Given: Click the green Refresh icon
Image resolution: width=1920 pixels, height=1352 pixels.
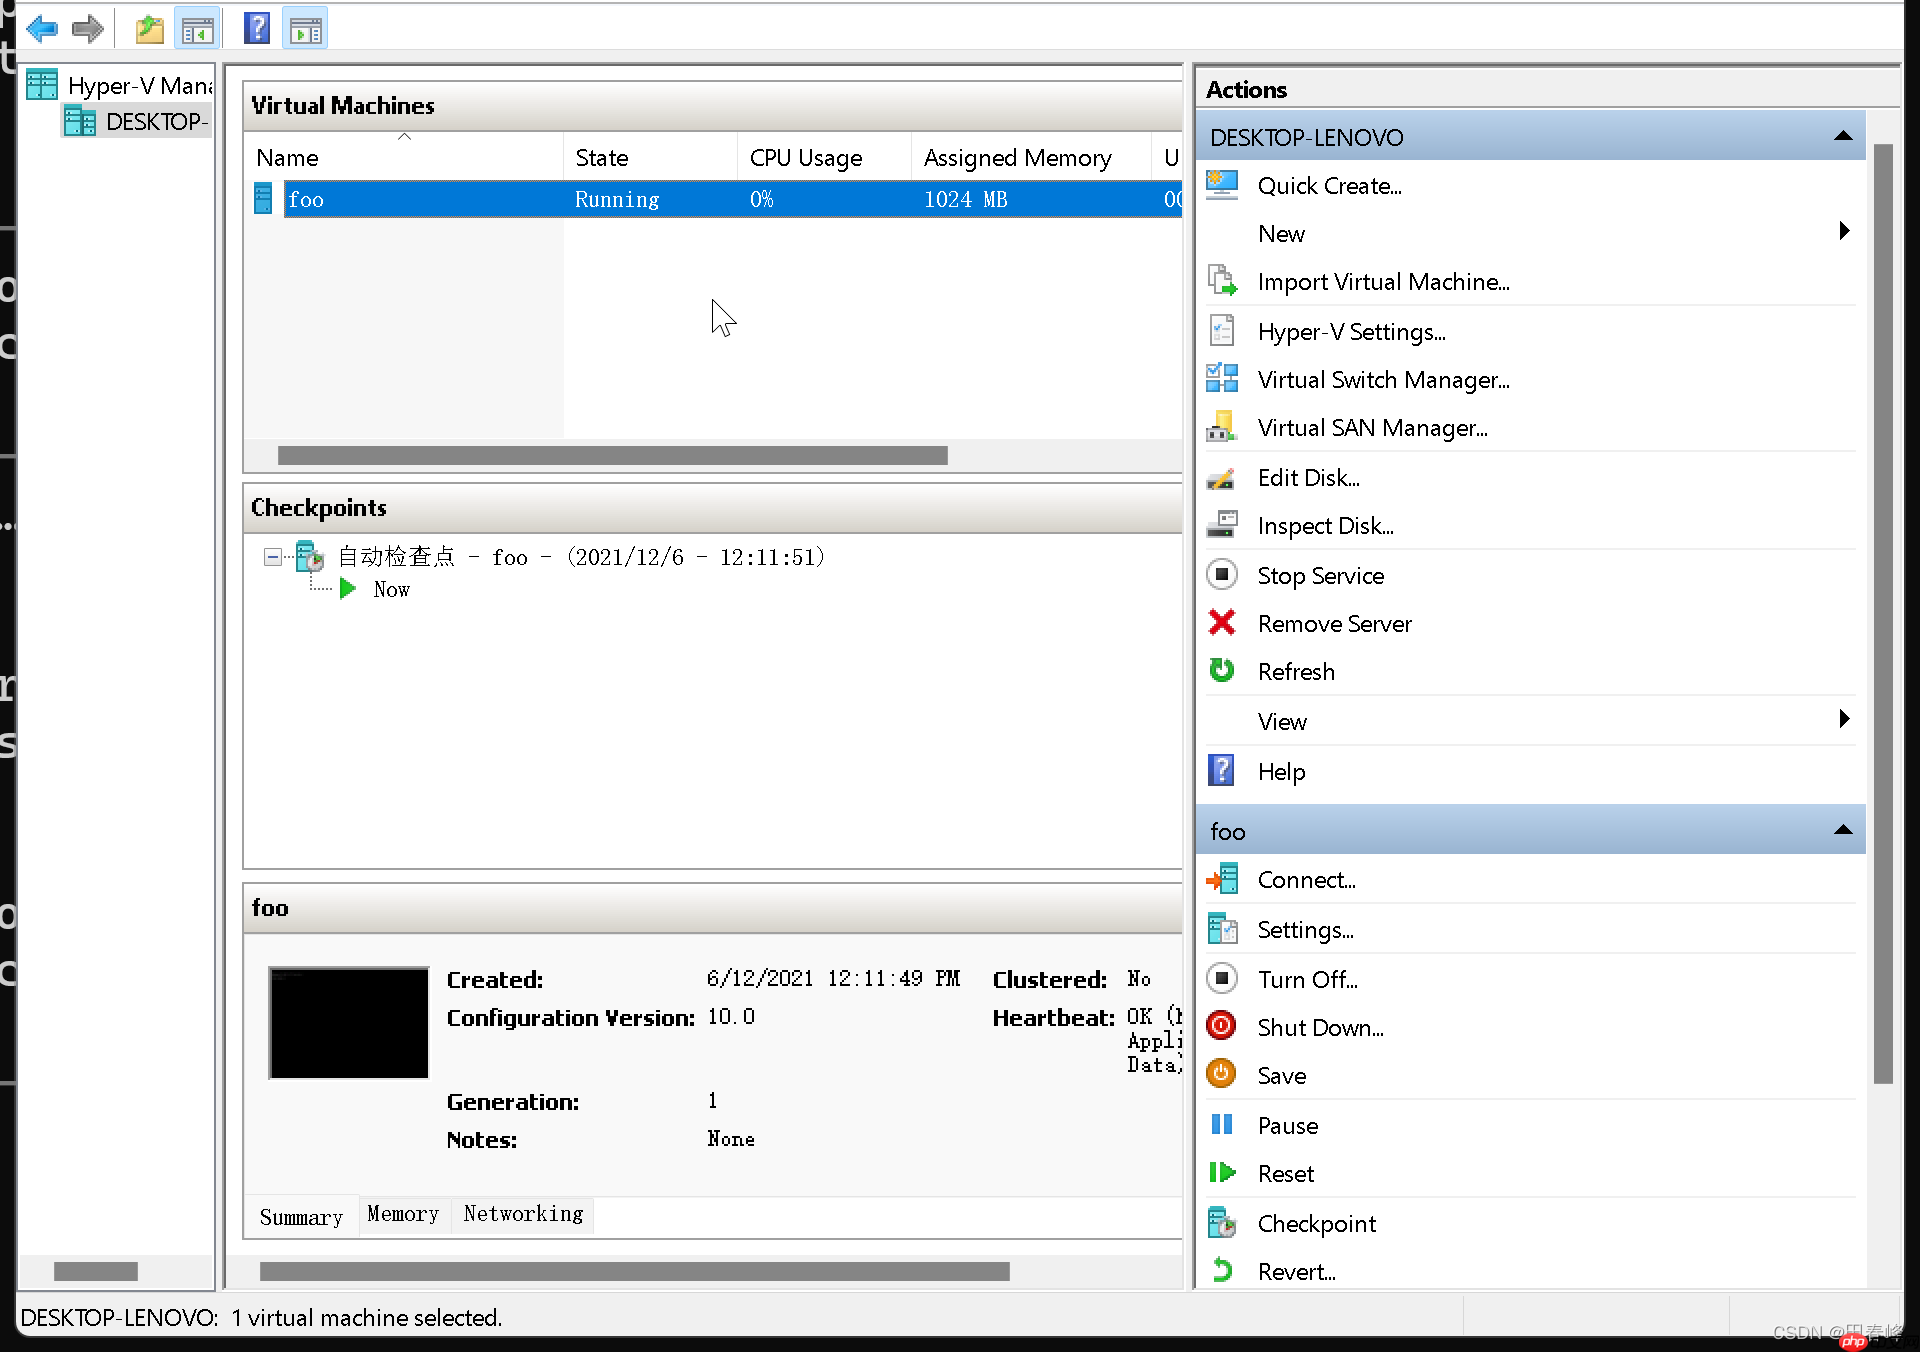Looking at the screenshot, I should 1222,671.
